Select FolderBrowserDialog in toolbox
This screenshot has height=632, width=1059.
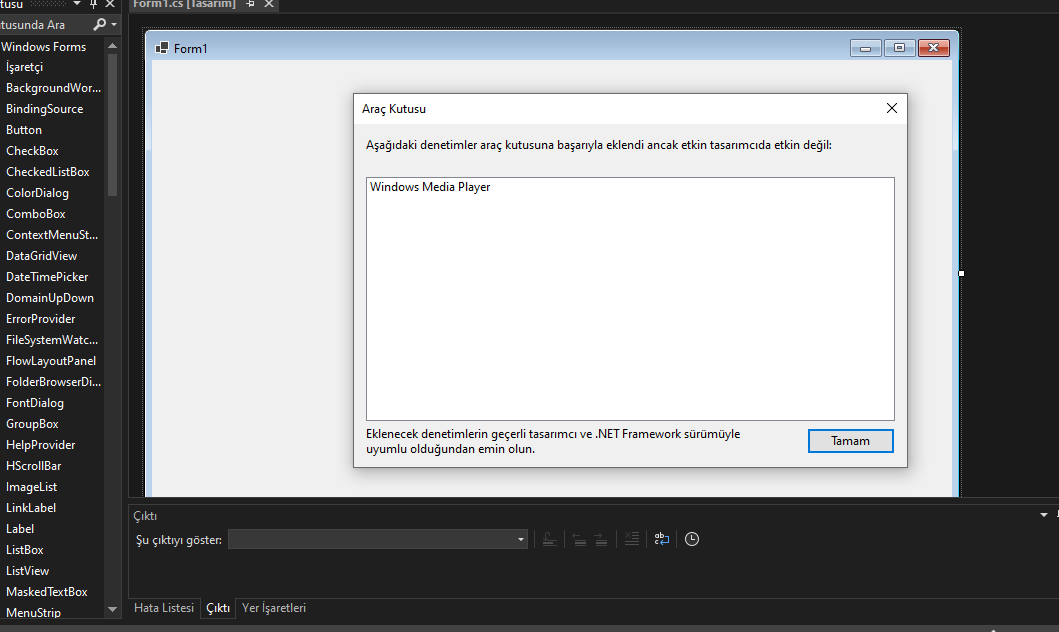coord(53,381)
